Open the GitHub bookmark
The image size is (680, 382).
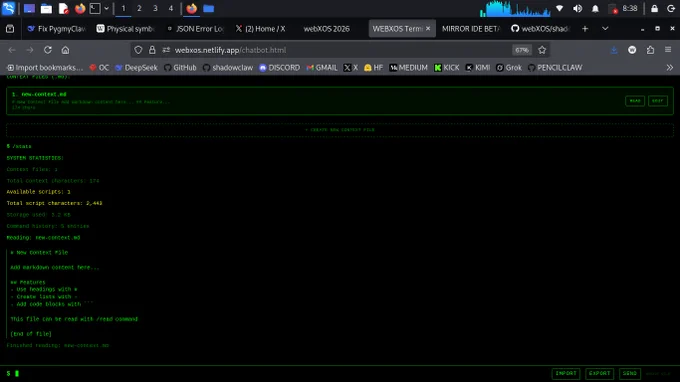point(180,68)
